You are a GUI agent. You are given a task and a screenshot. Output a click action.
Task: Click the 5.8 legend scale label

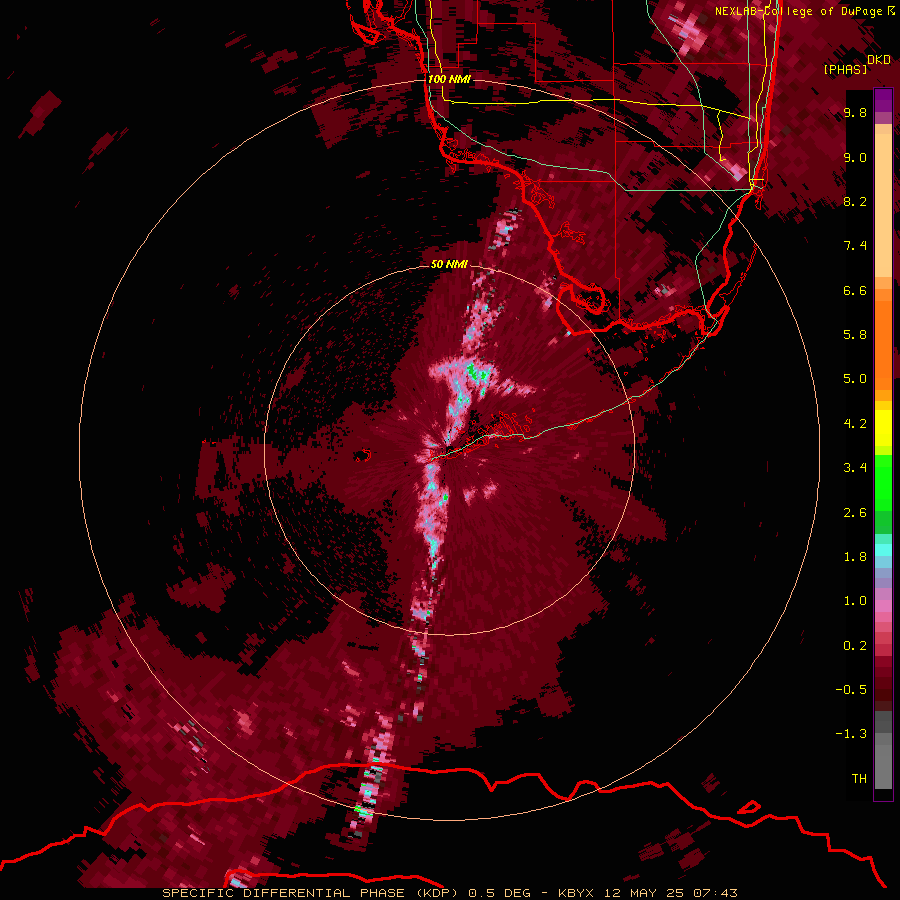[855, 335]
